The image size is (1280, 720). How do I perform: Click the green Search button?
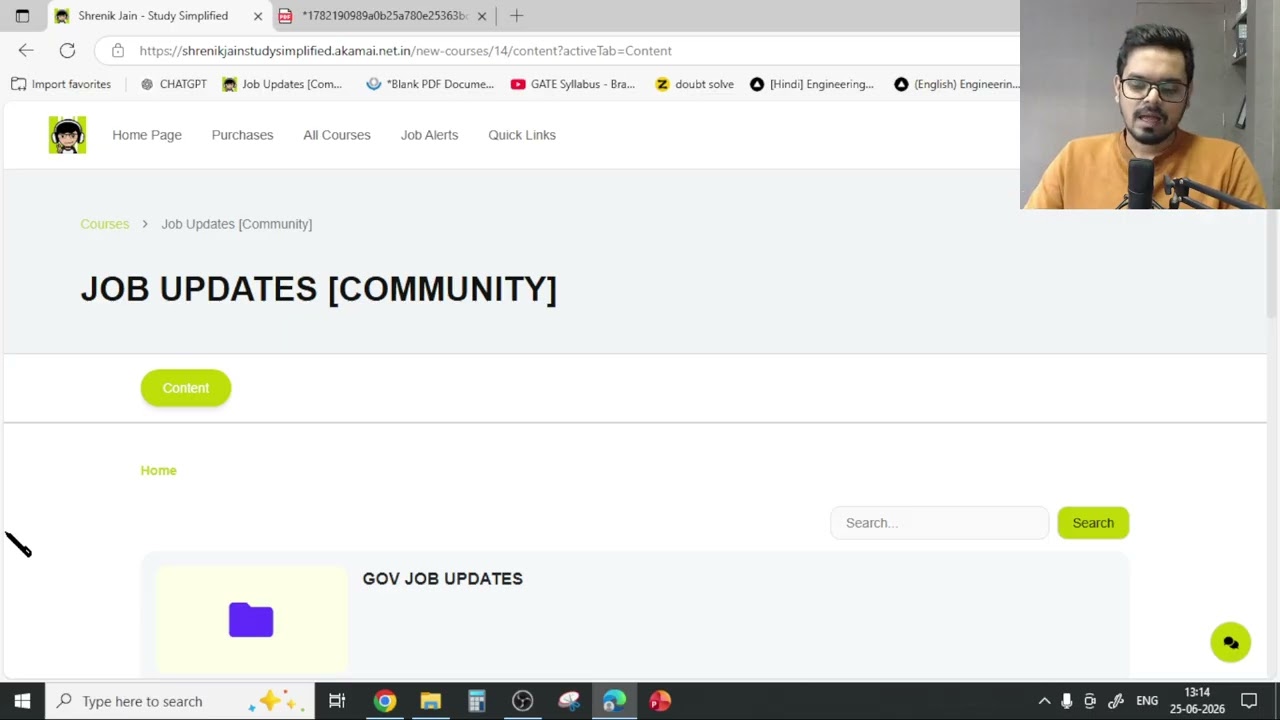tap(1093, 523)
